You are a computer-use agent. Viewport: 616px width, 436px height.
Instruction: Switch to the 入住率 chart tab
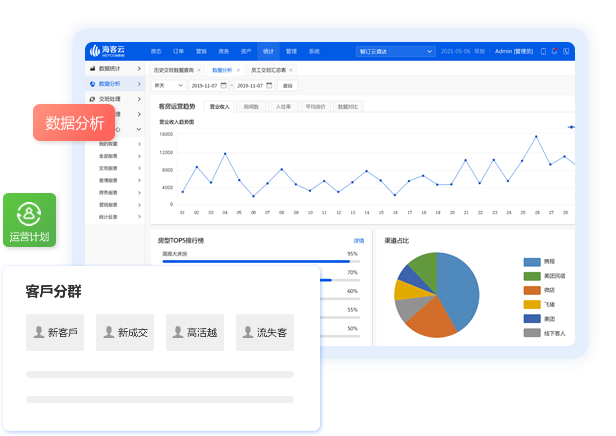283,106
